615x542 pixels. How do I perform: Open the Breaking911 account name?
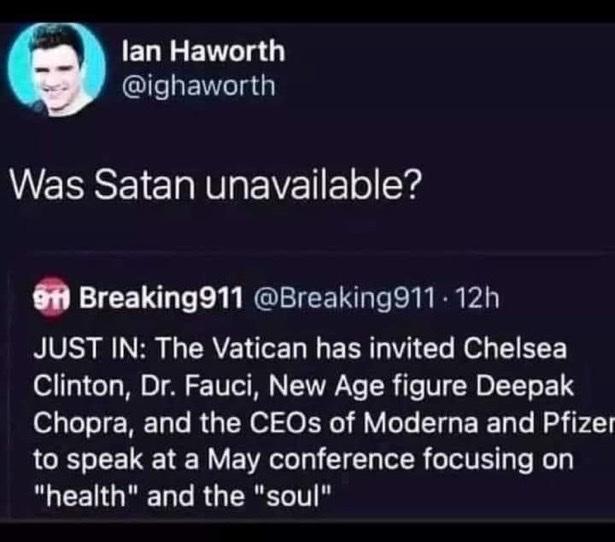pyautogui.click(x=161, y=298)
